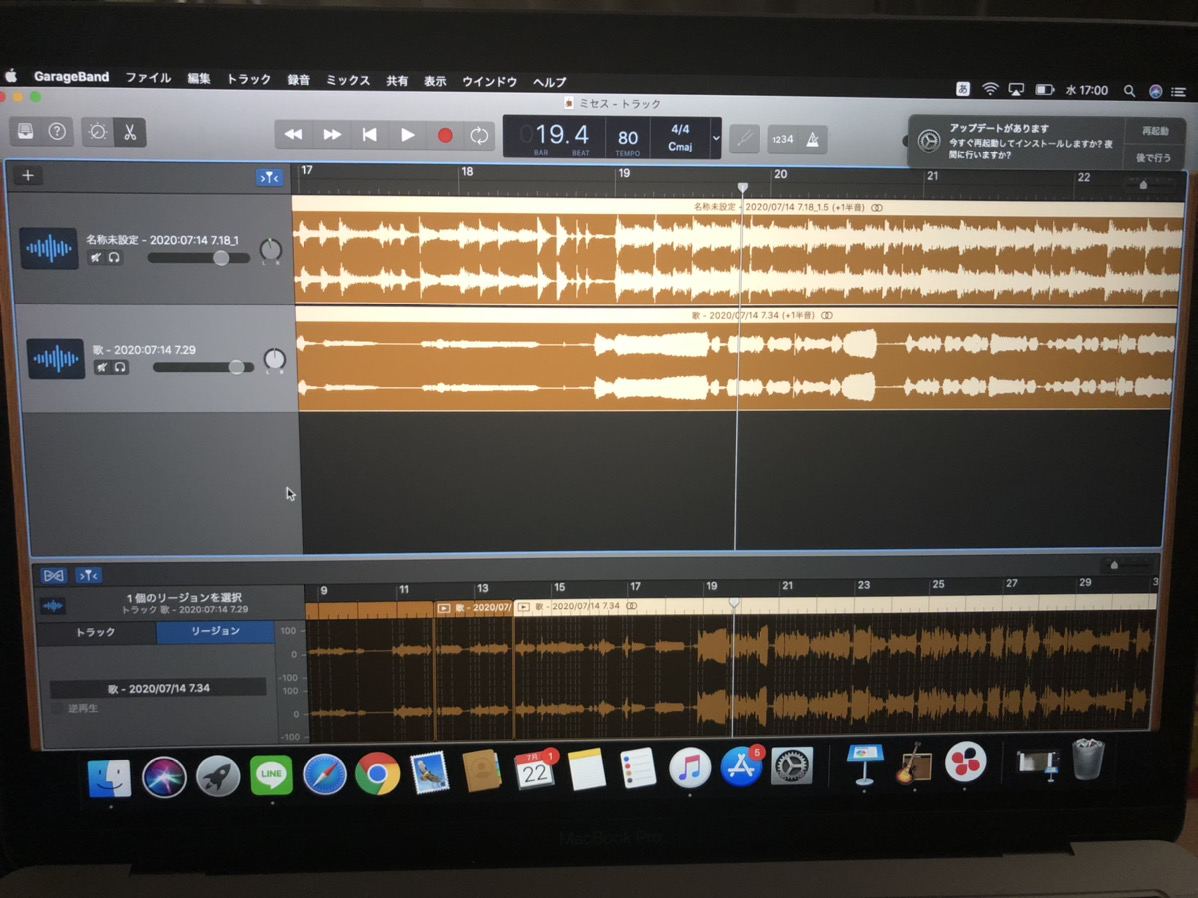Toggle Catch playhead button in the editor
Screen dimensions: 1198x898
click(89, 575)
